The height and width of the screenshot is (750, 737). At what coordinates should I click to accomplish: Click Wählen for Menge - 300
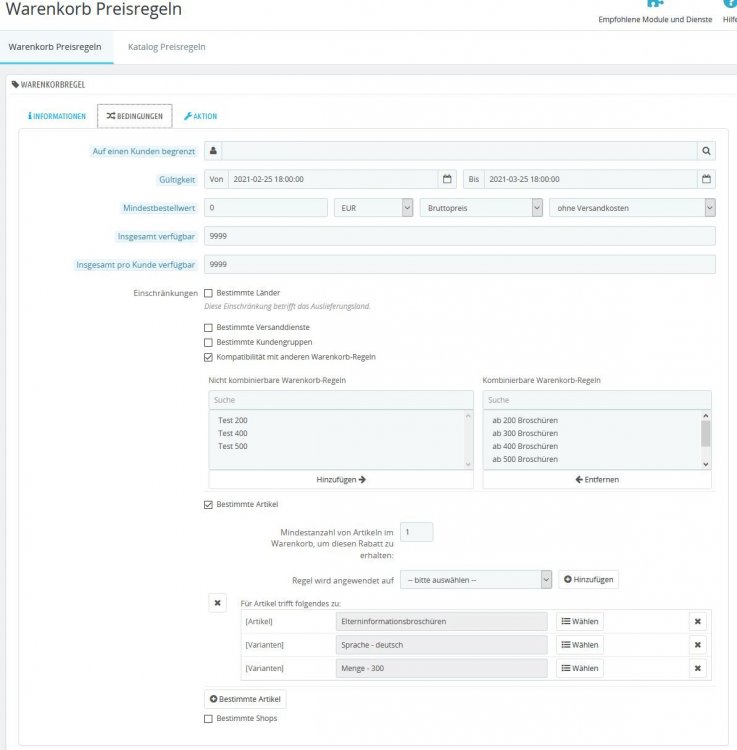click(x=580, y=668)
